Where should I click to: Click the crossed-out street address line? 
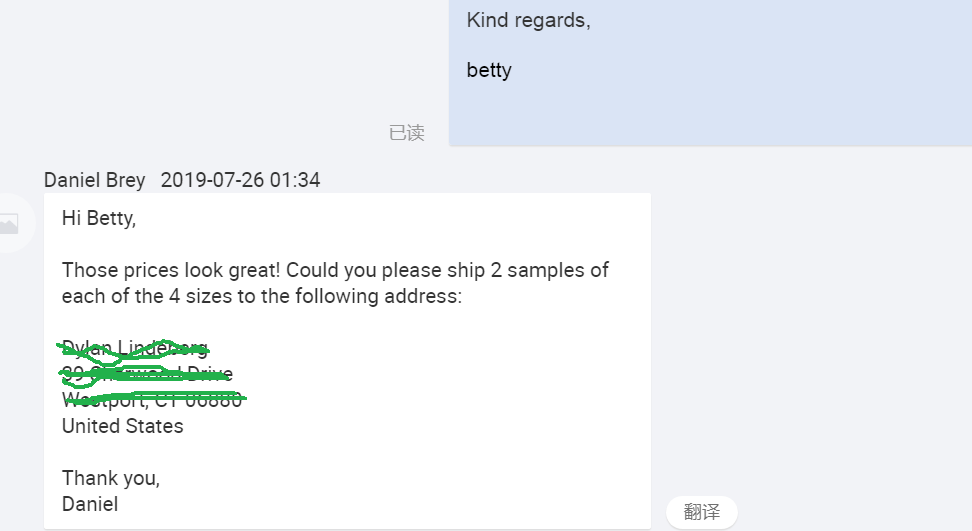click(147, 374)
